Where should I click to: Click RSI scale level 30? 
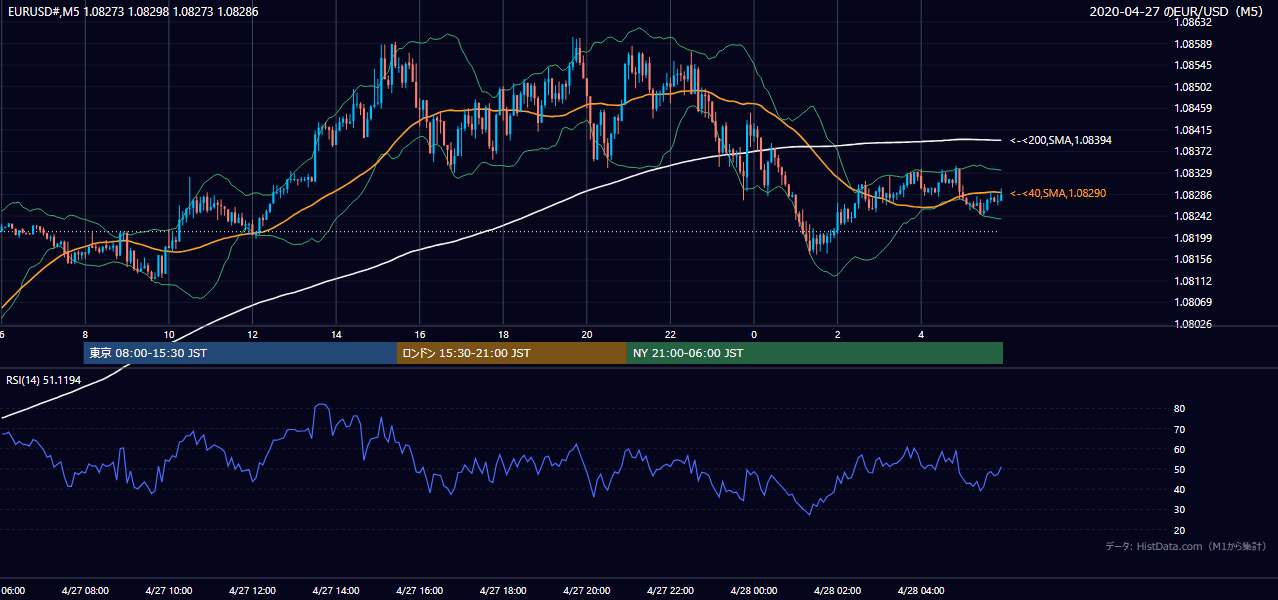point(1180,509)
